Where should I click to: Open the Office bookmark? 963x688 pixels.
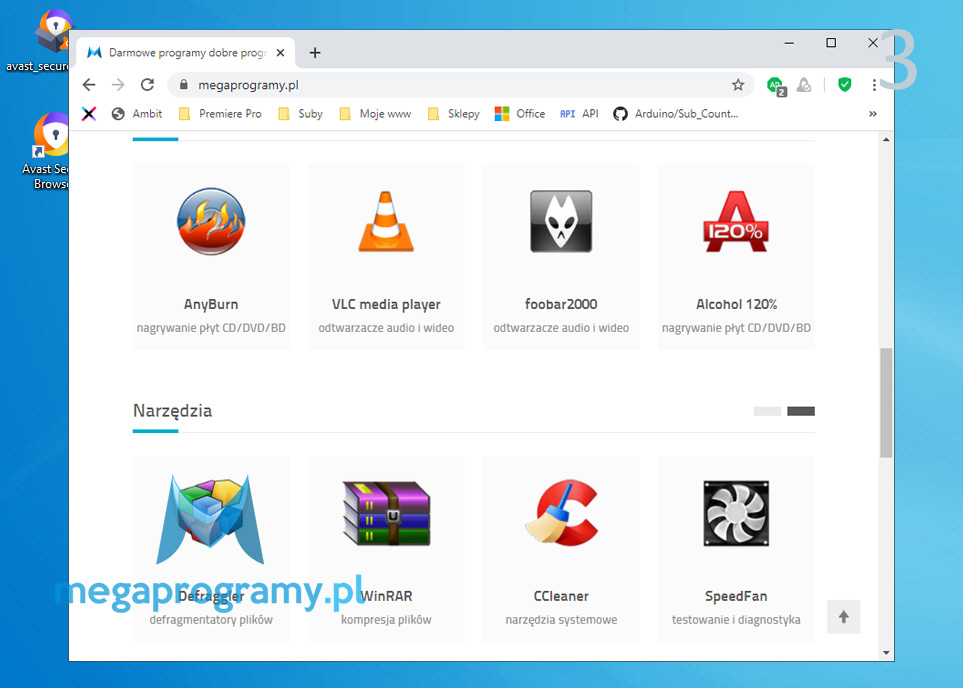[520, 114]
